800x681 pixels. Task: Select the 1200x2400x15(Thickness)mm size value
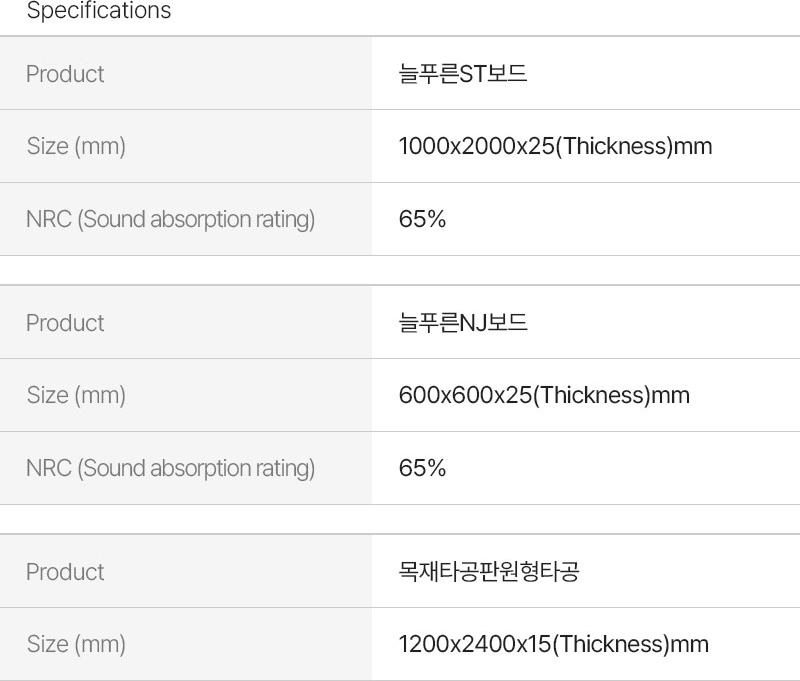(553, 645)
